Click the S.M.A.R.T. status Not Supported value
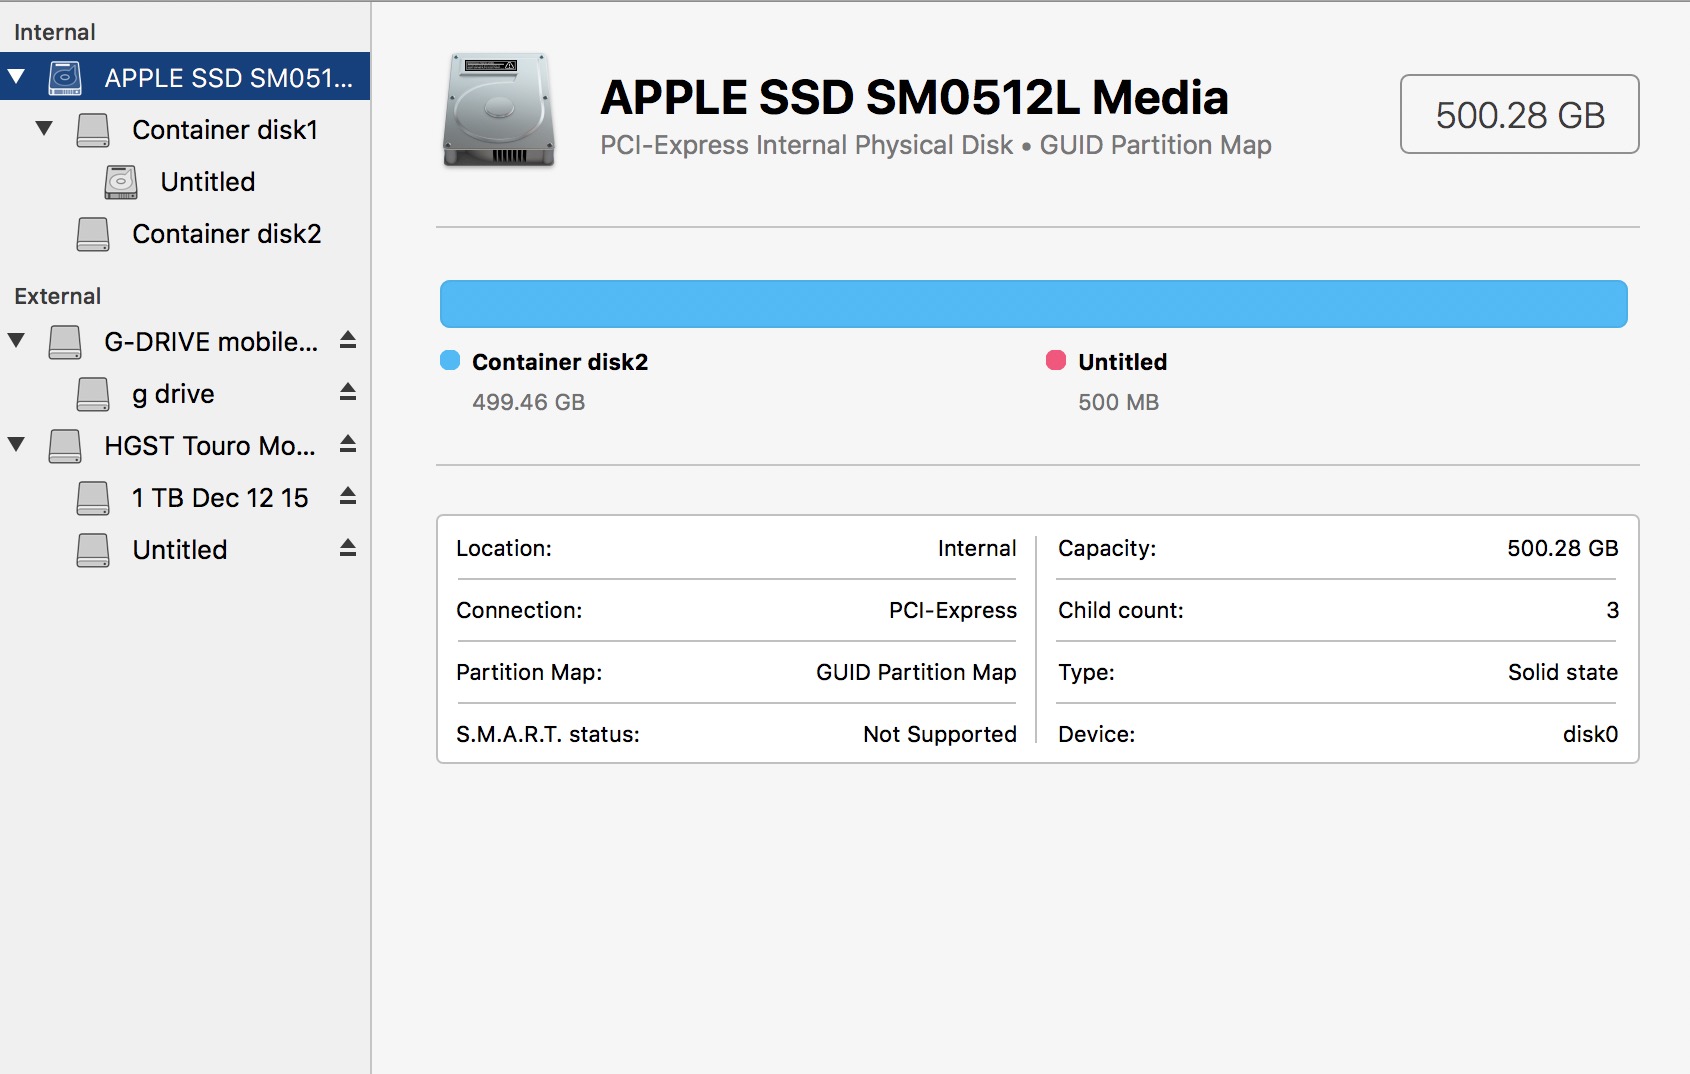 click(940, 734)
